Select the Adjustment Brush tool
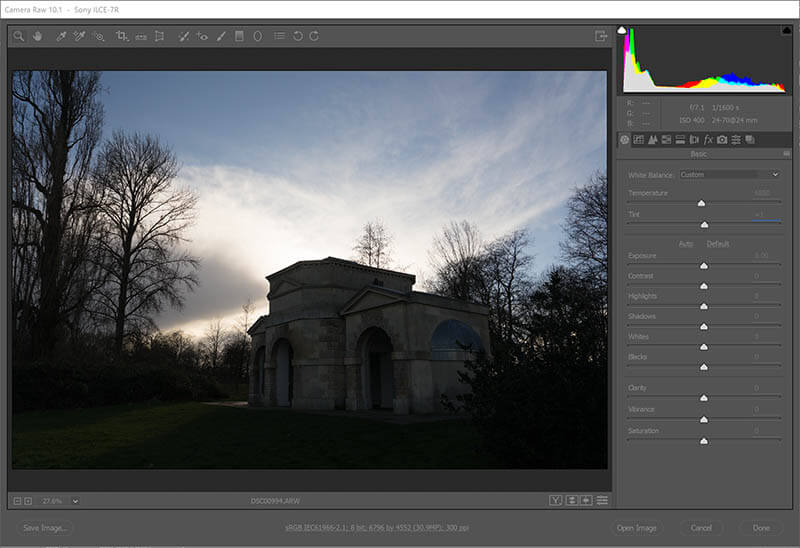The height and width of the screenshot is (548, 800). 221,36
